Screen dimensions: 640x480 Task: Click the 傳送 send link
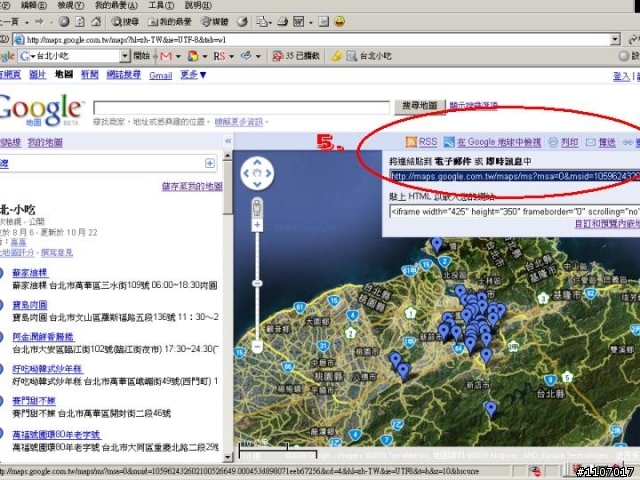coord(601,142)
